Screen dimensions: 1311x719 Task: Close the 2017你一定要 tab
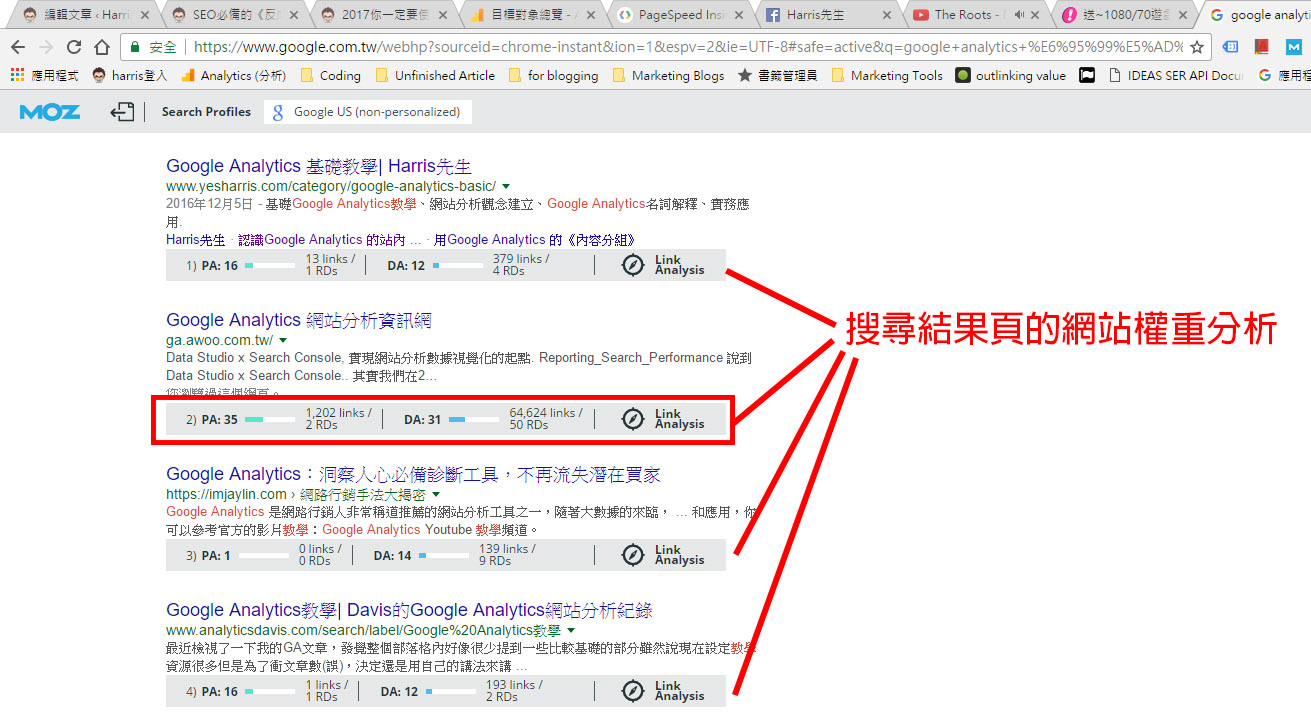tap(442, 15)
